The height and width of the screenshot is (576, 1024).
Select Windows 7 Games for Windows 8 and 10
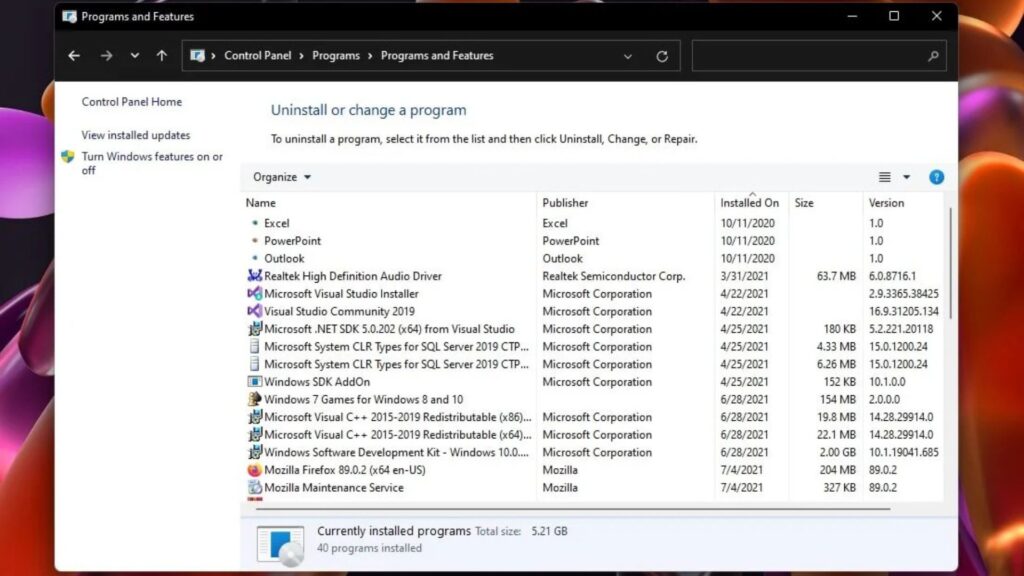point(363,400)
